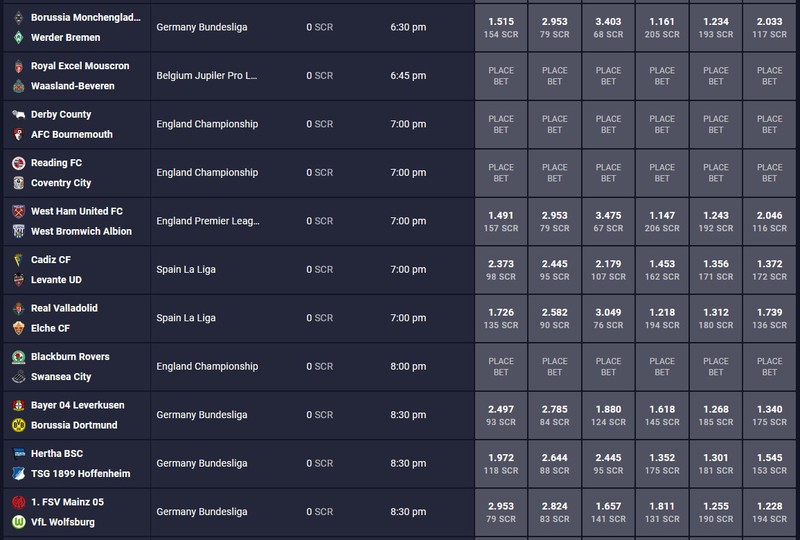Click the Blackburn Rovers crest icon
Viewport: 800px width, 540px height.
click(x=18, y=357)
